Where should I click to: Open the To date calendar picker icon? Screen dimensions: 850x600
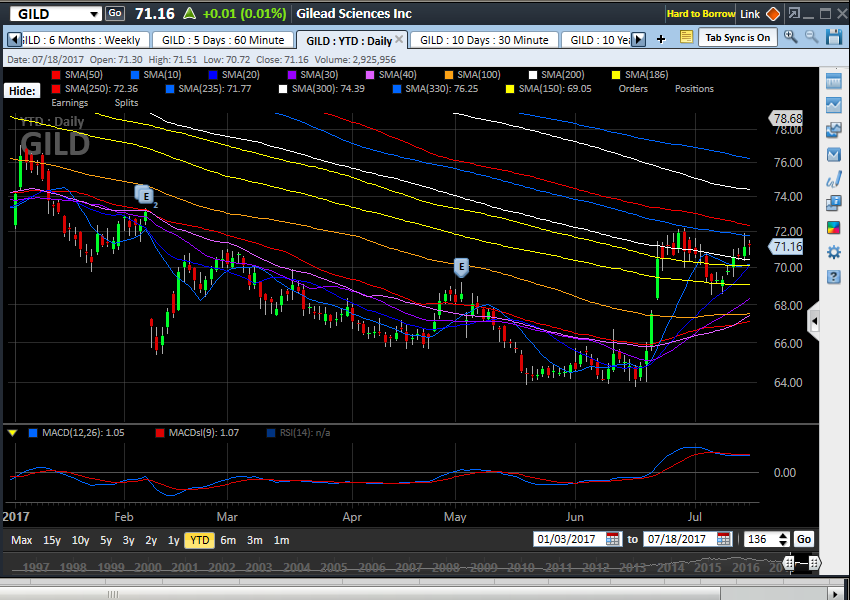coord(724,539)
